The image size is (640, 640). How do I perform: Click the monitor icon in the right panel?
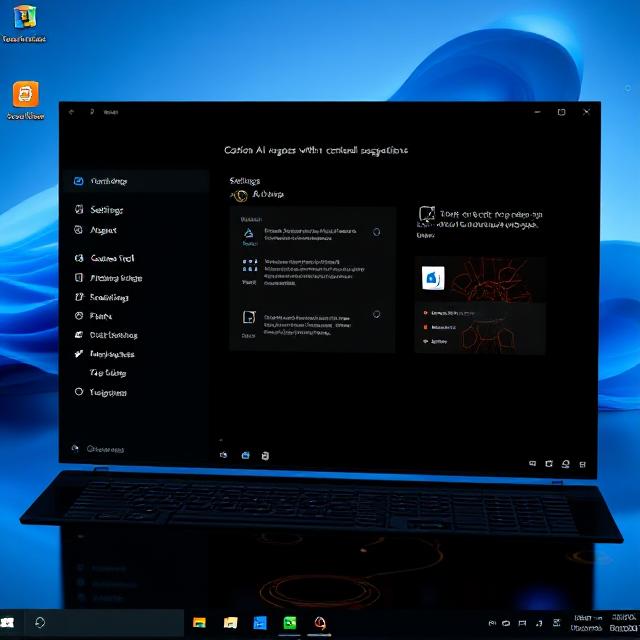427,214
